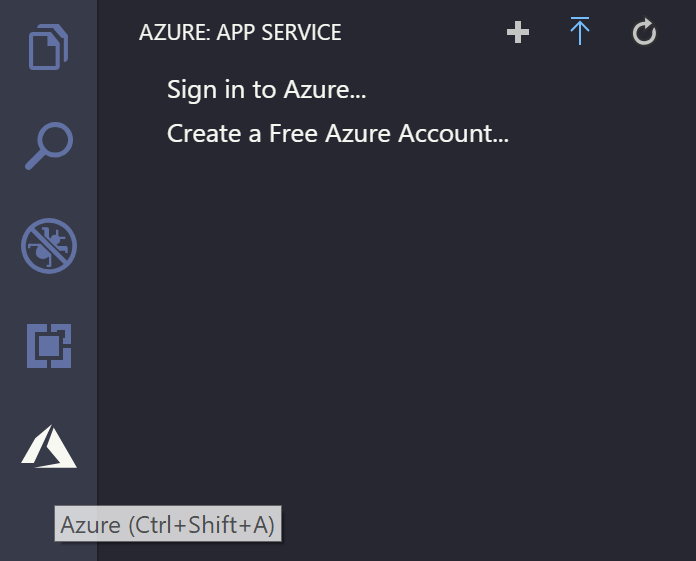Open the Search view magnifier icon
The width and height of the screenshot is (696, 561).
click(49, 146)
